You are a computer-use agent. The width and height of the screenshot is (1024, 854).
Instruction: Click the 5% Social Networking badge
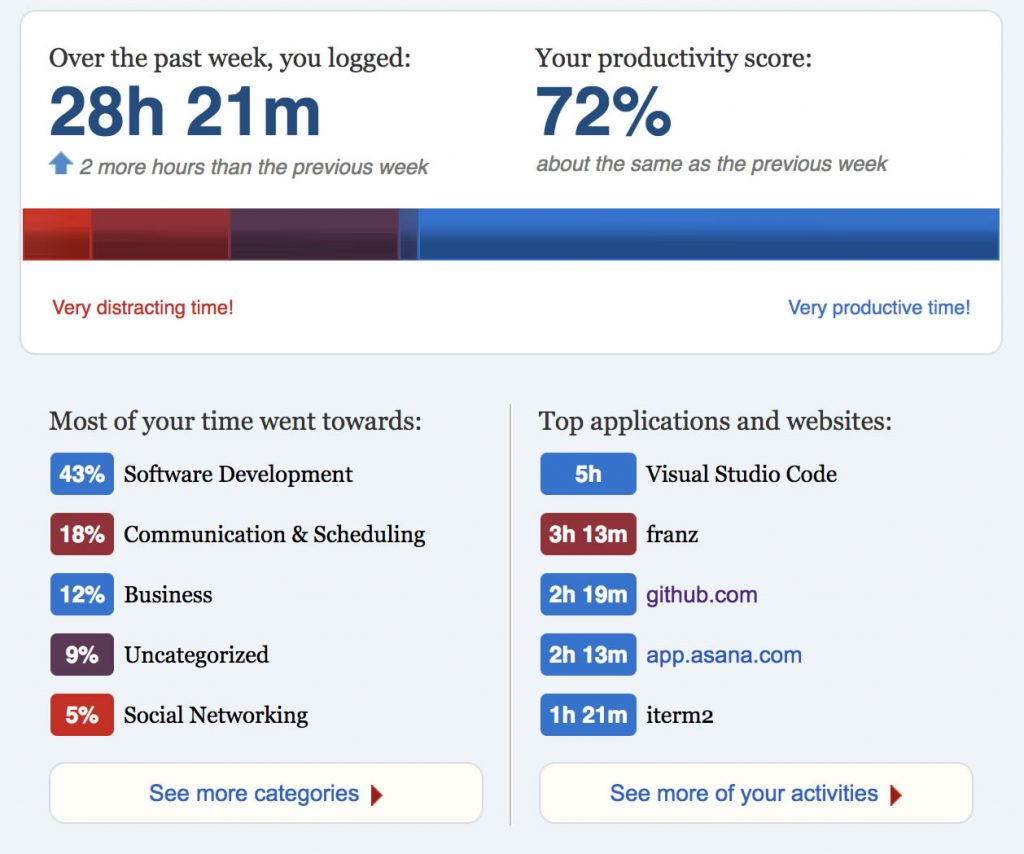coord(82,714)
